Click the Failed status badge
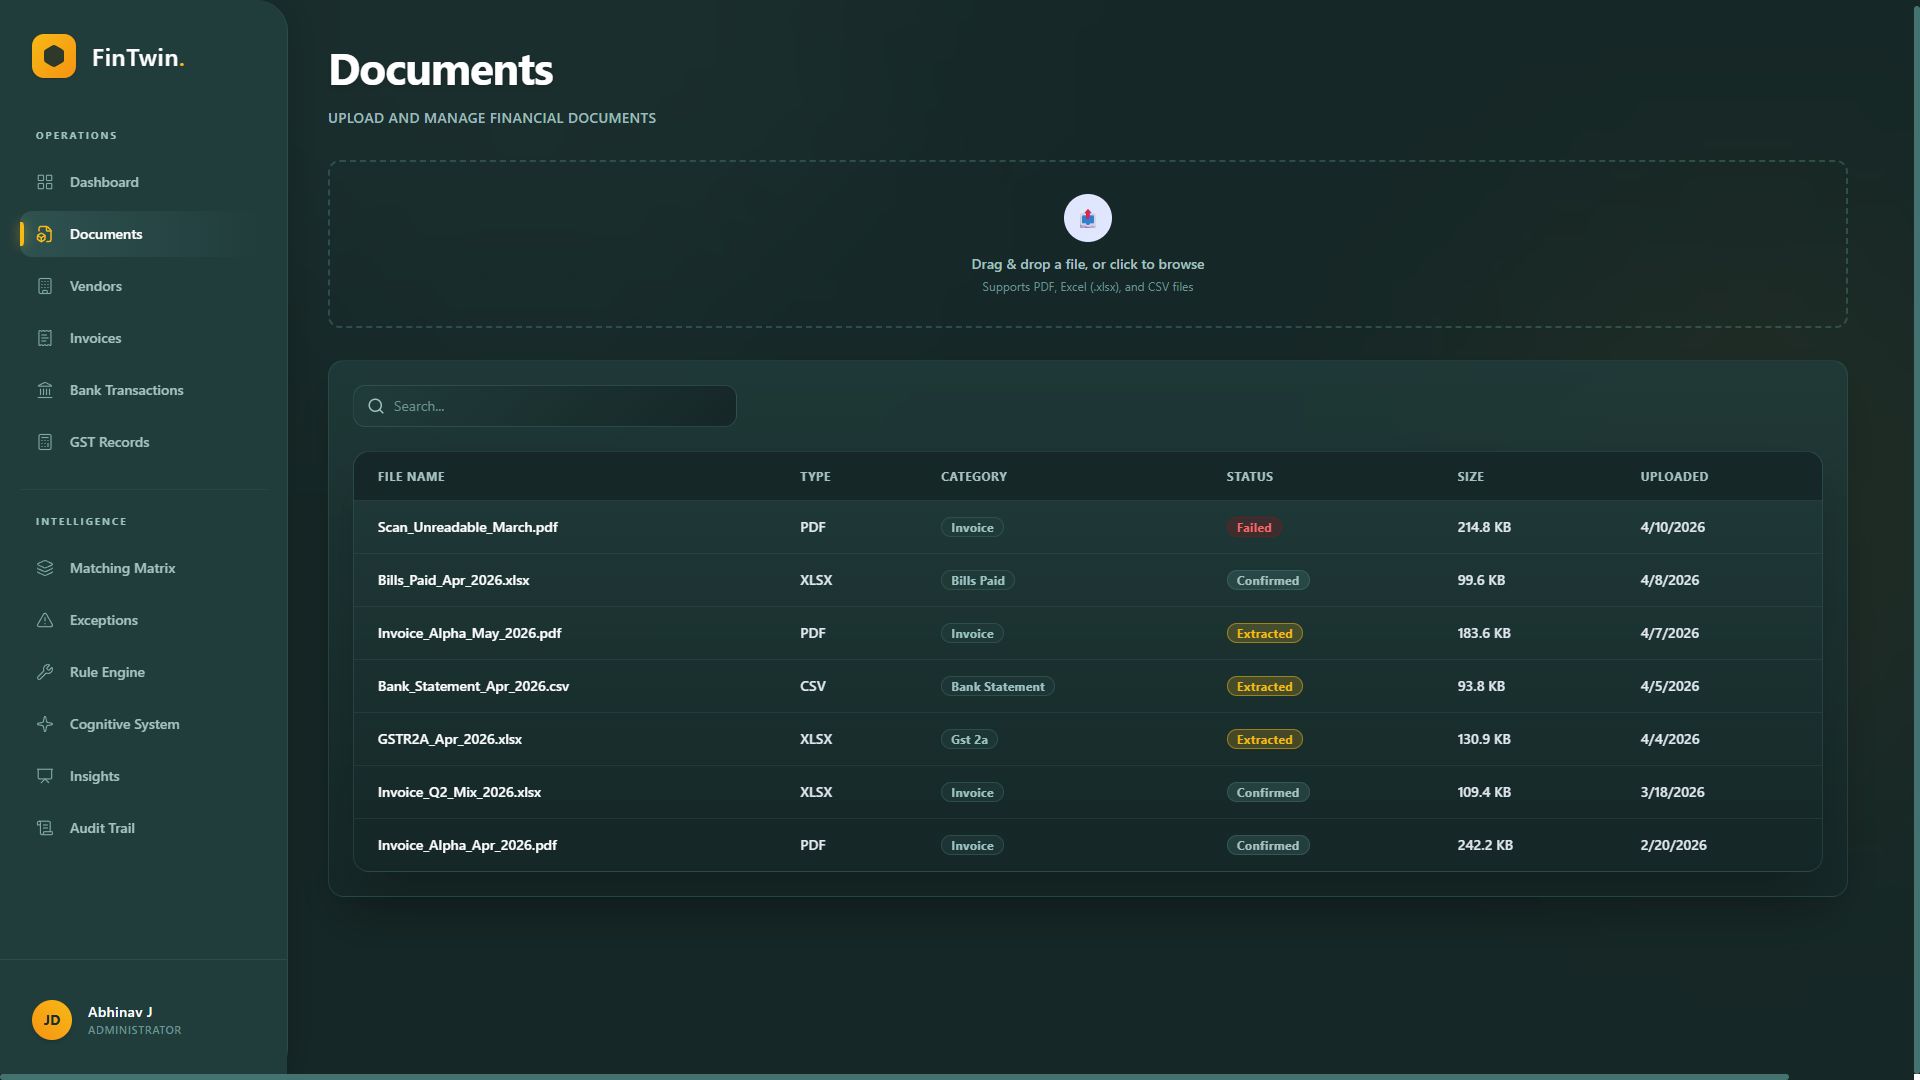The width and height of the screenshot is (1920, 1080). 1253,528
